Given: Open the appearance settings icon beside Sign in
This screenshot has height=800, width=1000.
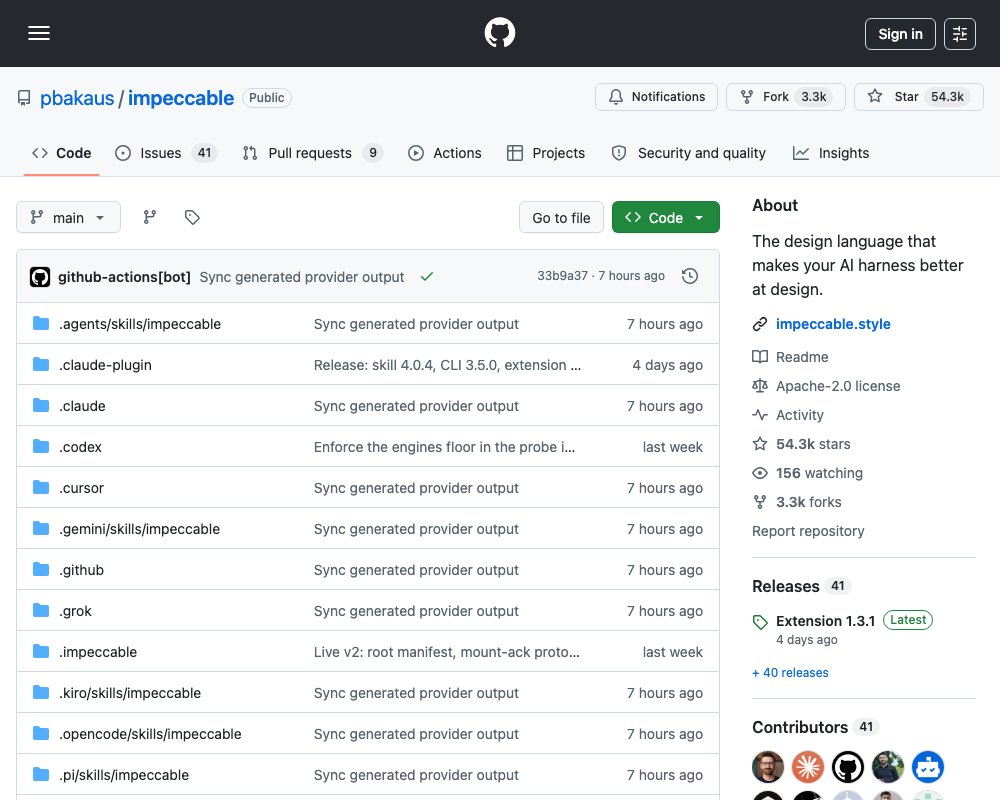Looking at the screenshot, I should click(960, 34).
